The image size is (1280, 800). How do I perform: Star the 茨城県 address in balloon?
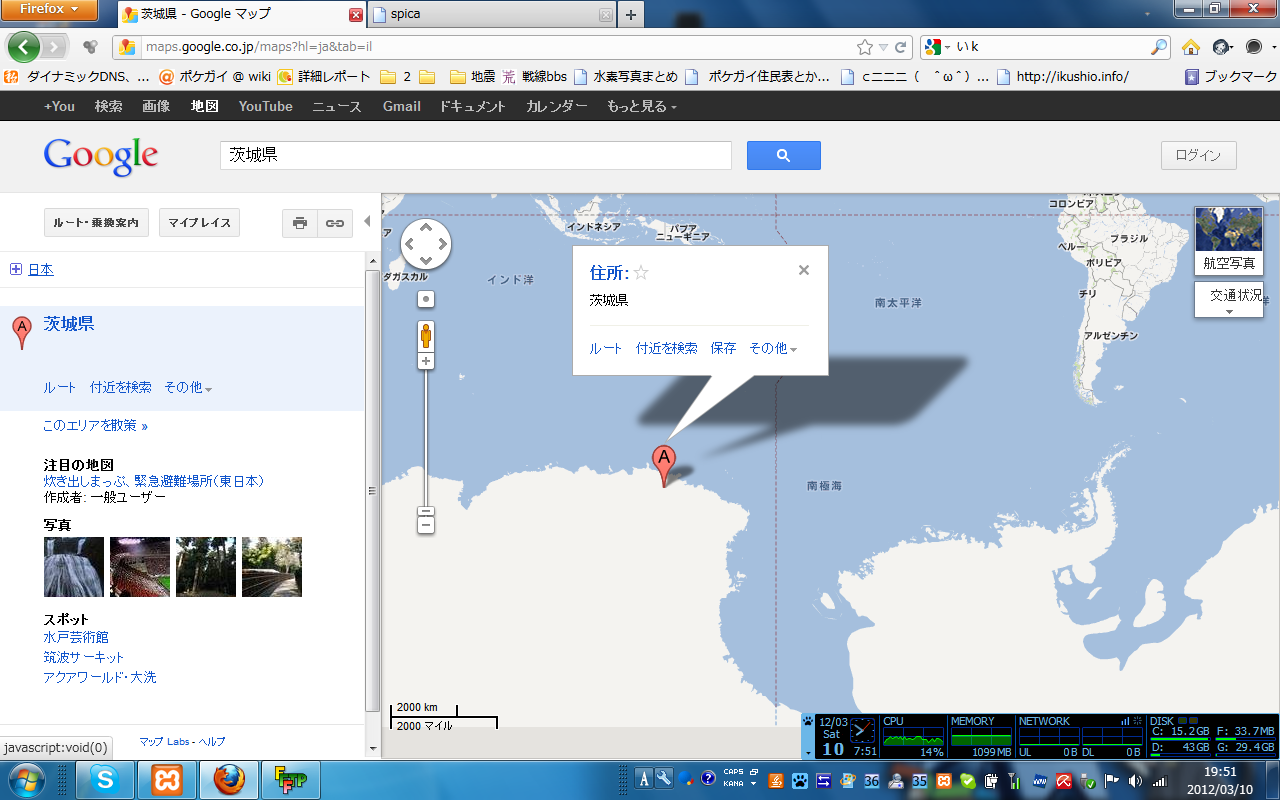pos(642,273)
